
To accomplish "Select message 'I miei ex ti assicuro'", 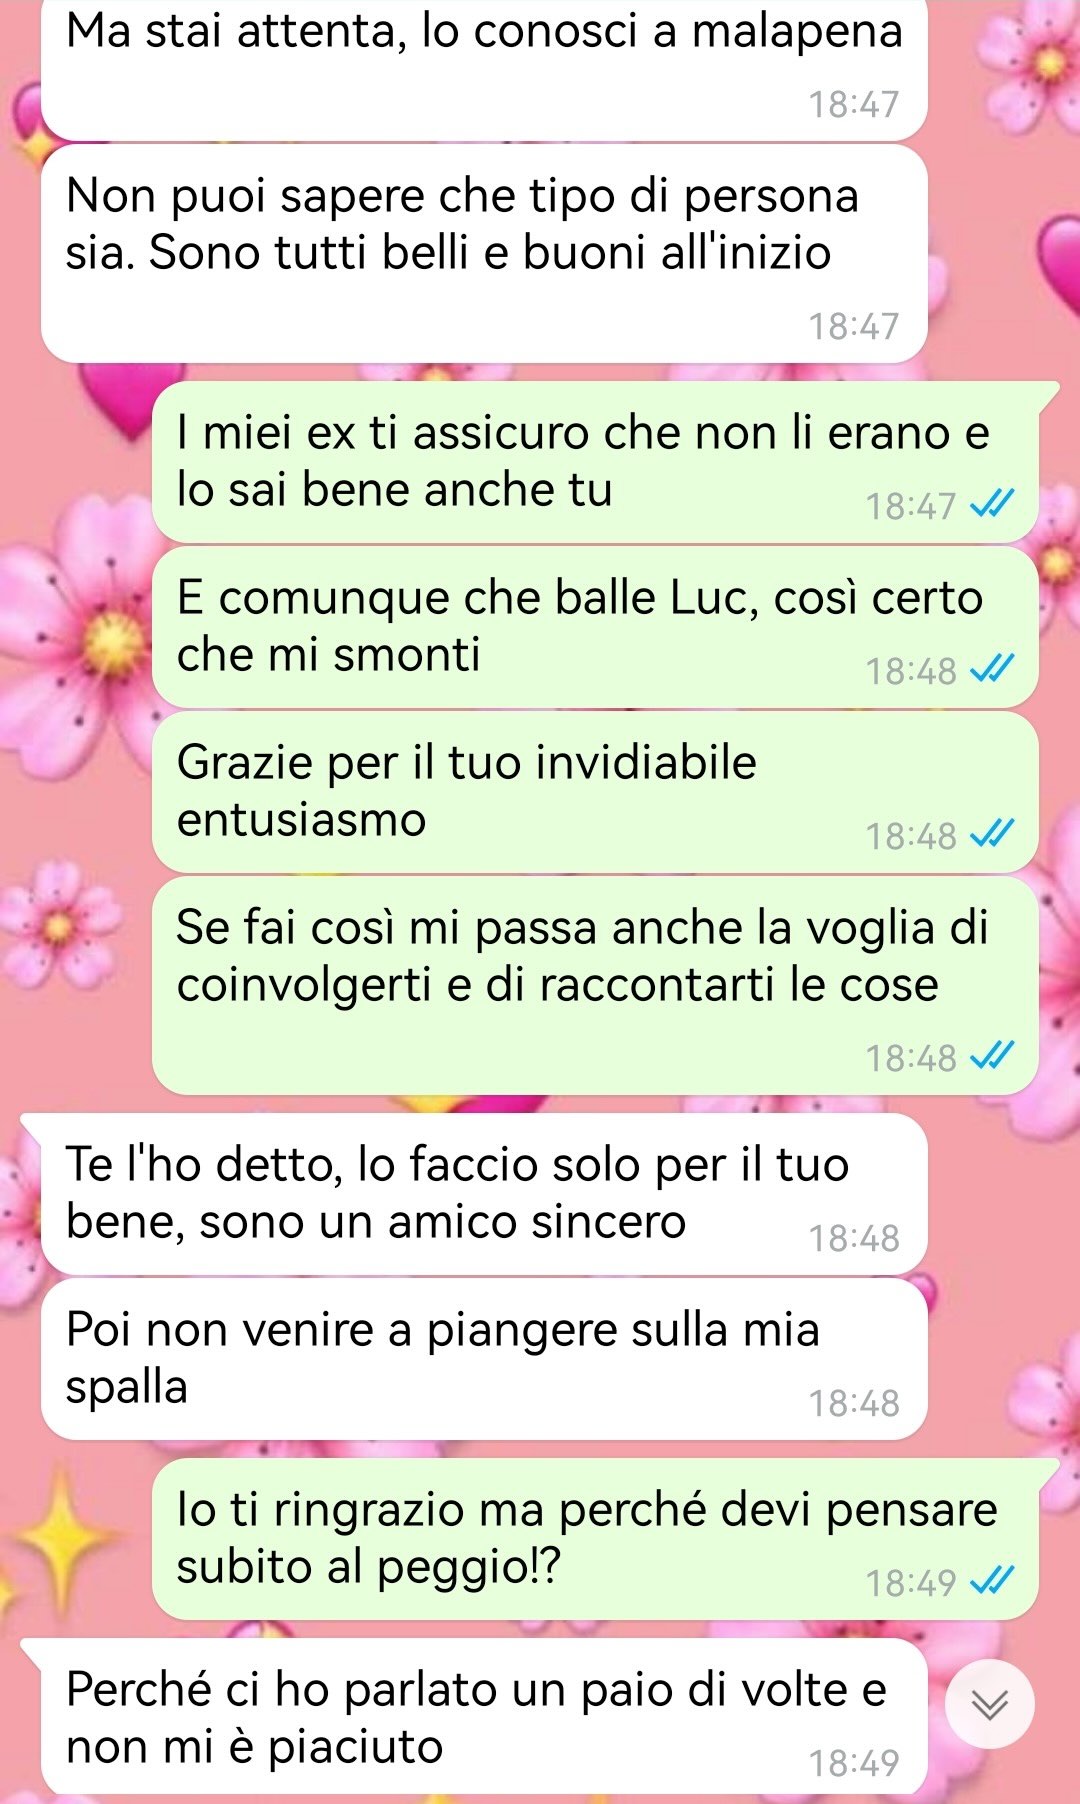I will pyautogui.click(x=595, y=462).
